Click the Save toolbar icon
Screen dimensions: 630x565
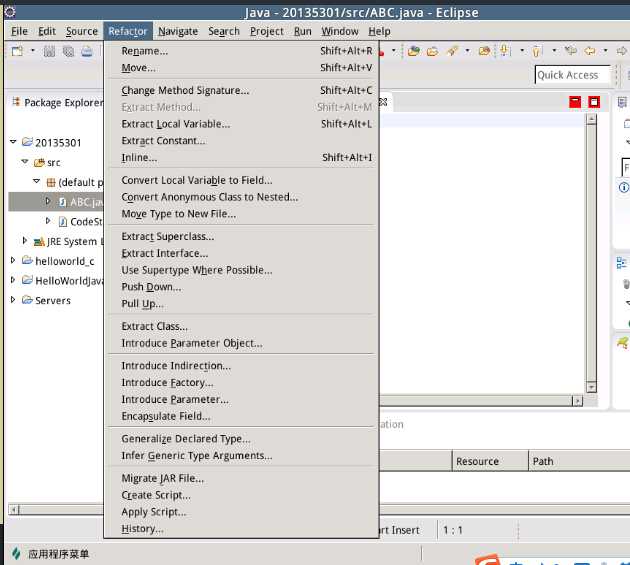pos(49,51)
